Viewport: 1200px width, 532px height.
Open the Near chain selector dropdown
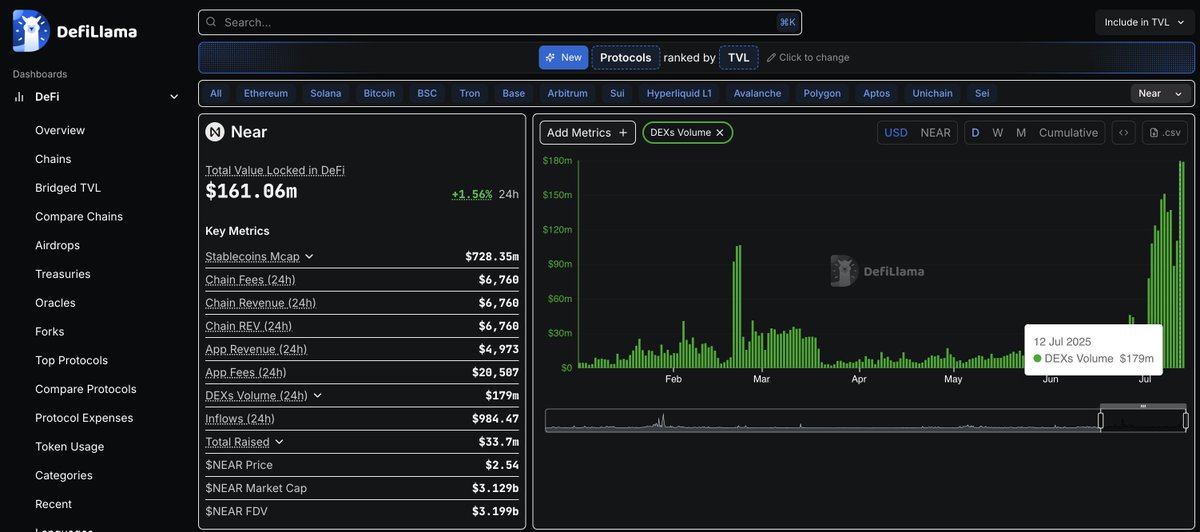pos(1162,93)
